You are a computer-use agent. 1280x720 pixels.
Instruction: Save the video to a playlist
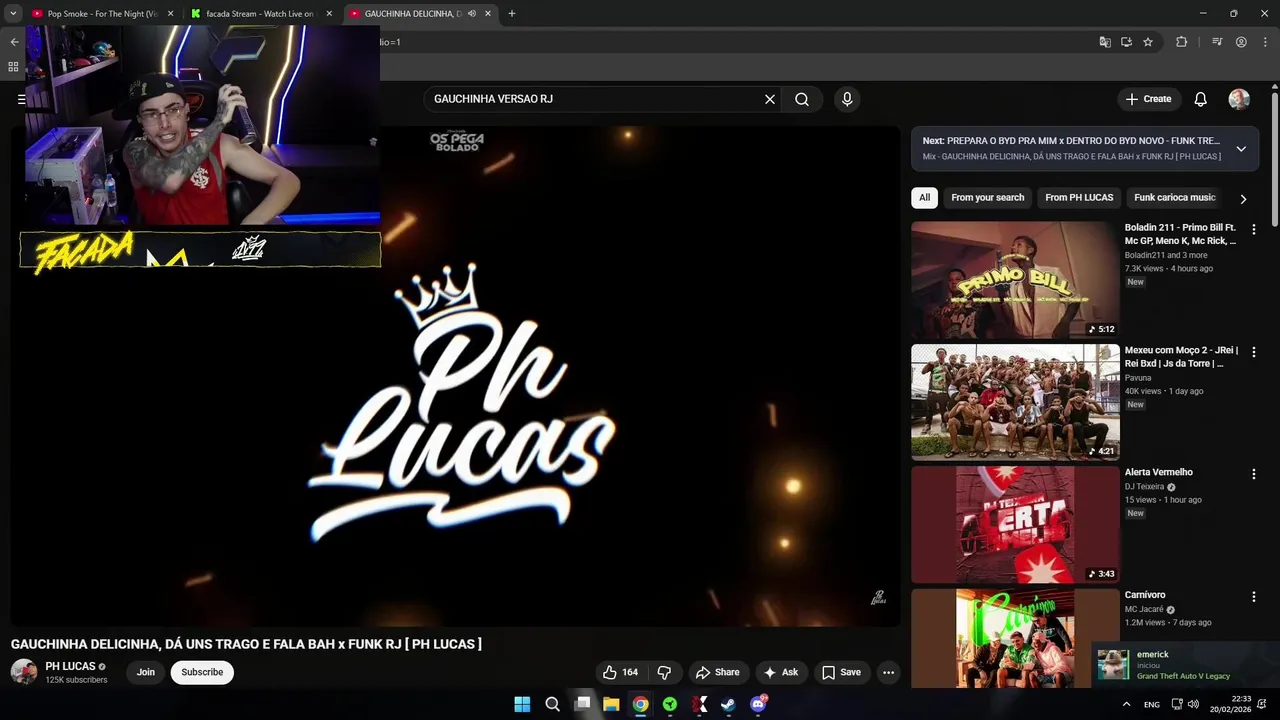point(841,672)
